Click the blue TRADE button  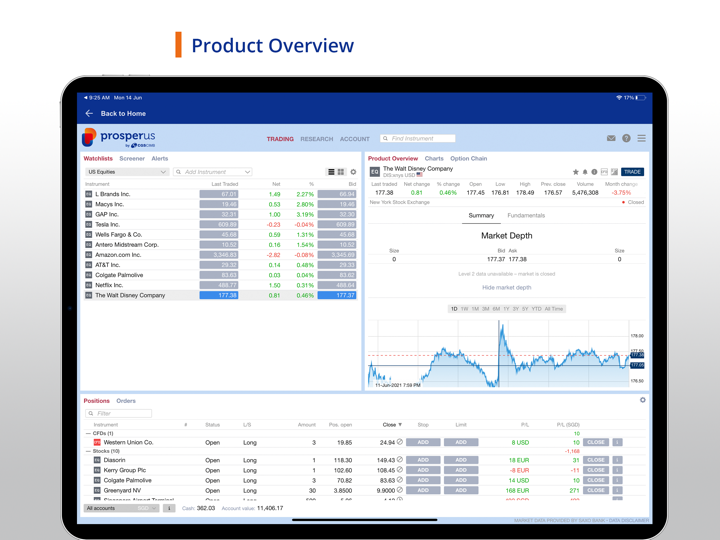[632, 172]
